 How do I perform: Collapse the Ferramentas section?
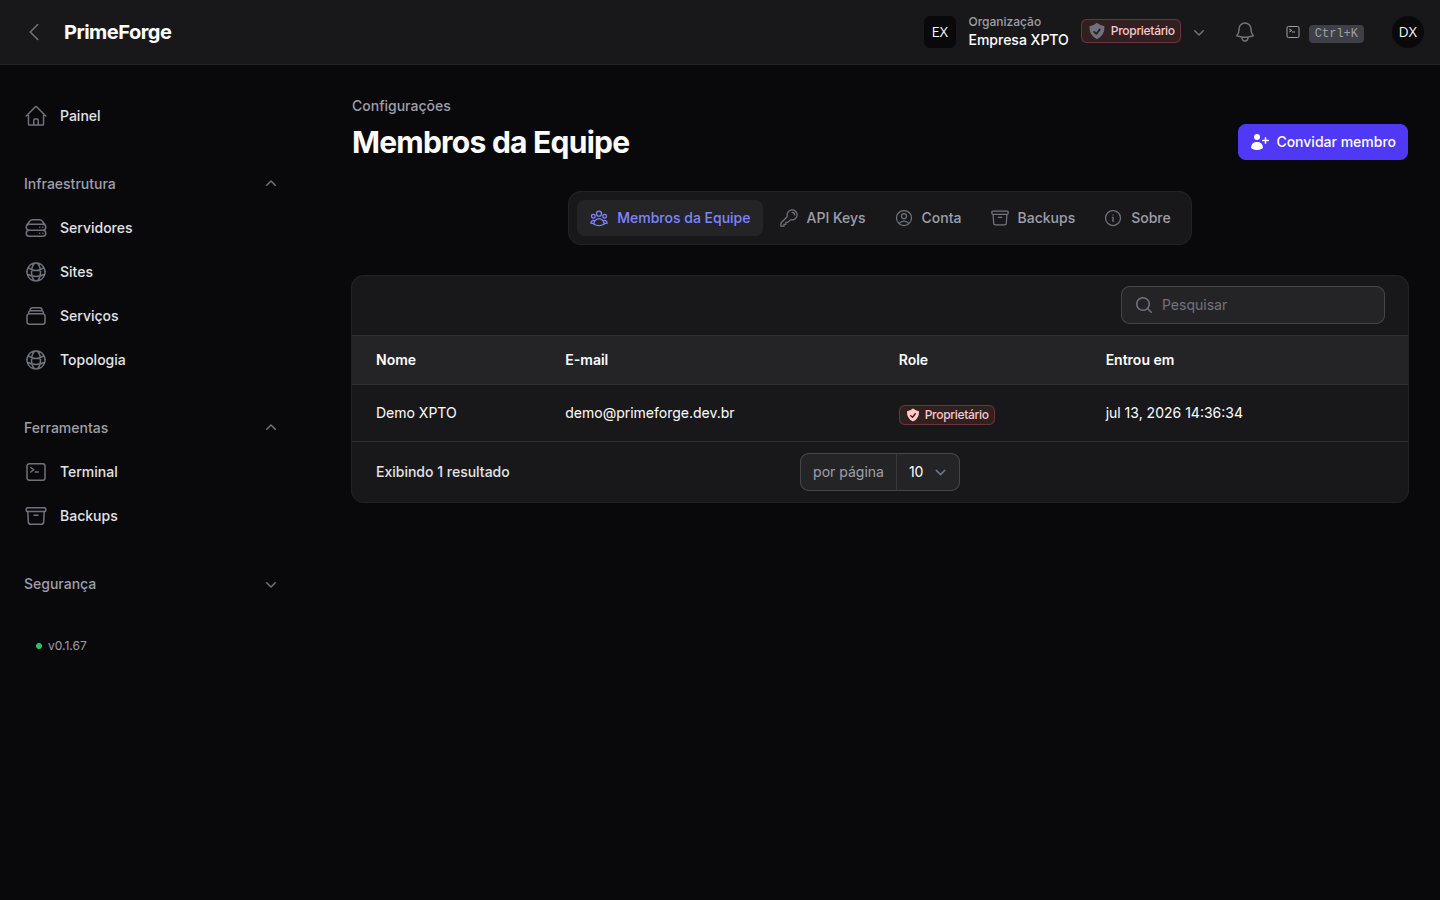271,428
